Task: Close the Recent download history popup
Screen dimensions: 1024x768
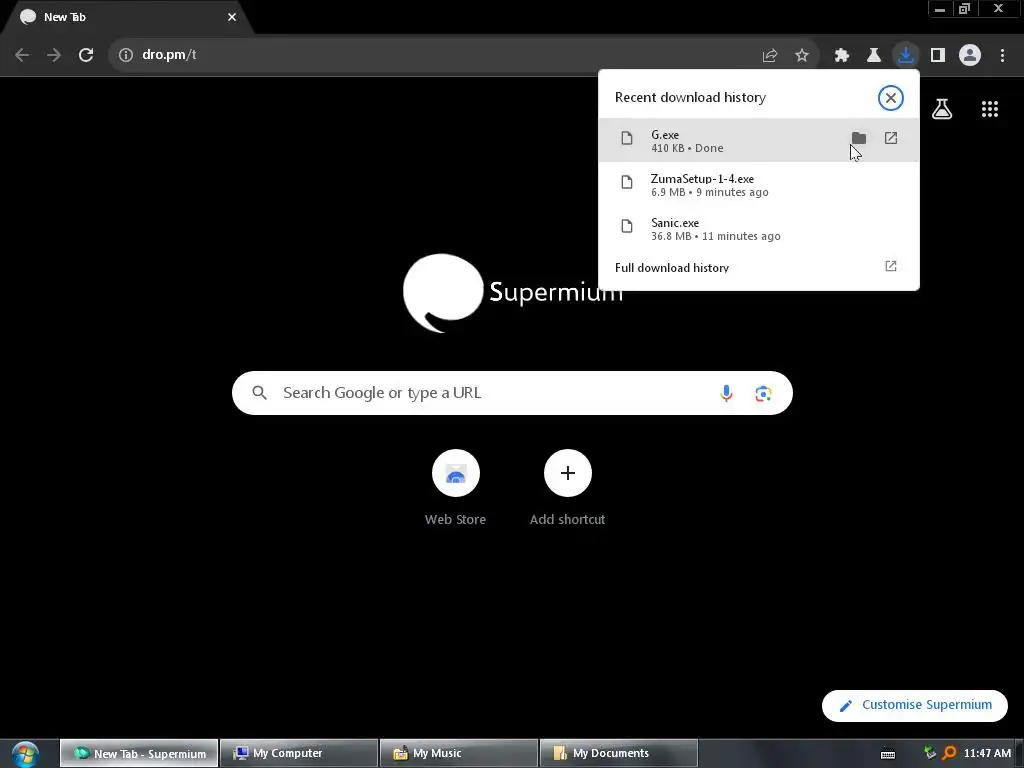Action: point(890,98)
